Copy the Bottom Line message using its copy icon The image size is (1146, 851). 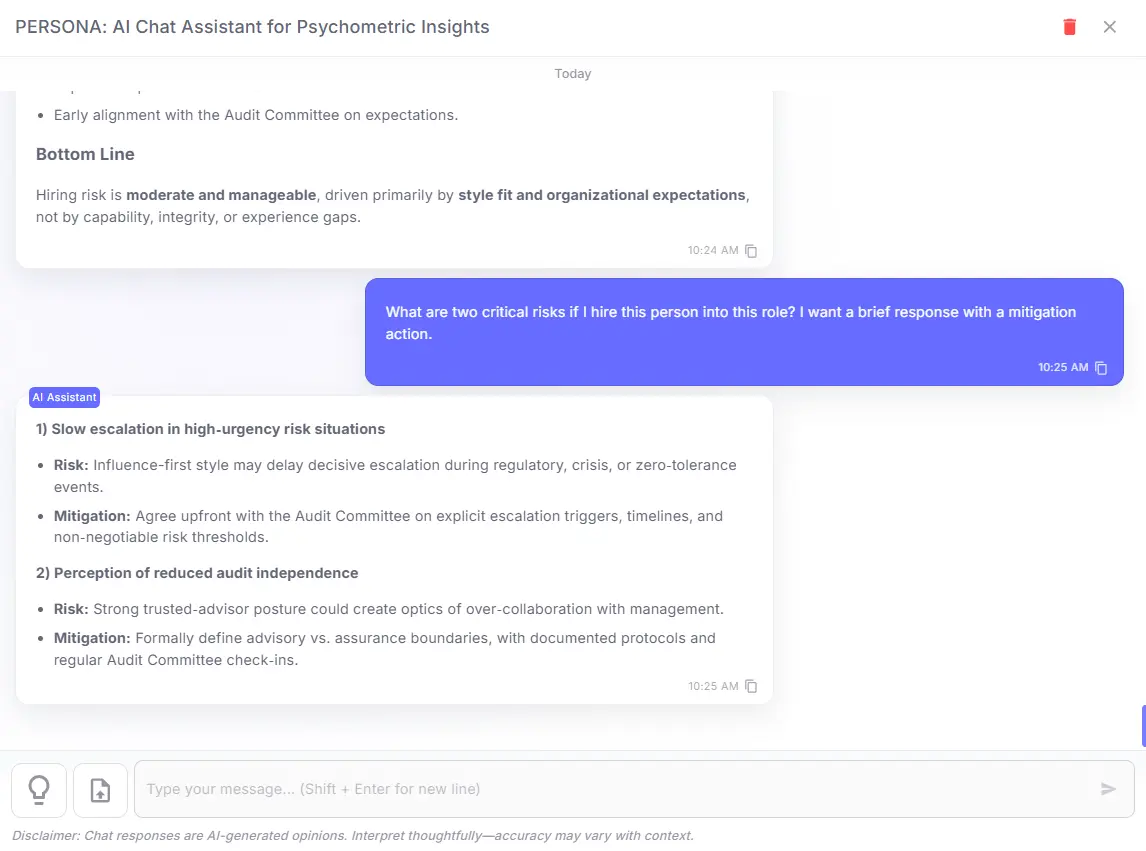pyautogui.click(x=751, y=251)
